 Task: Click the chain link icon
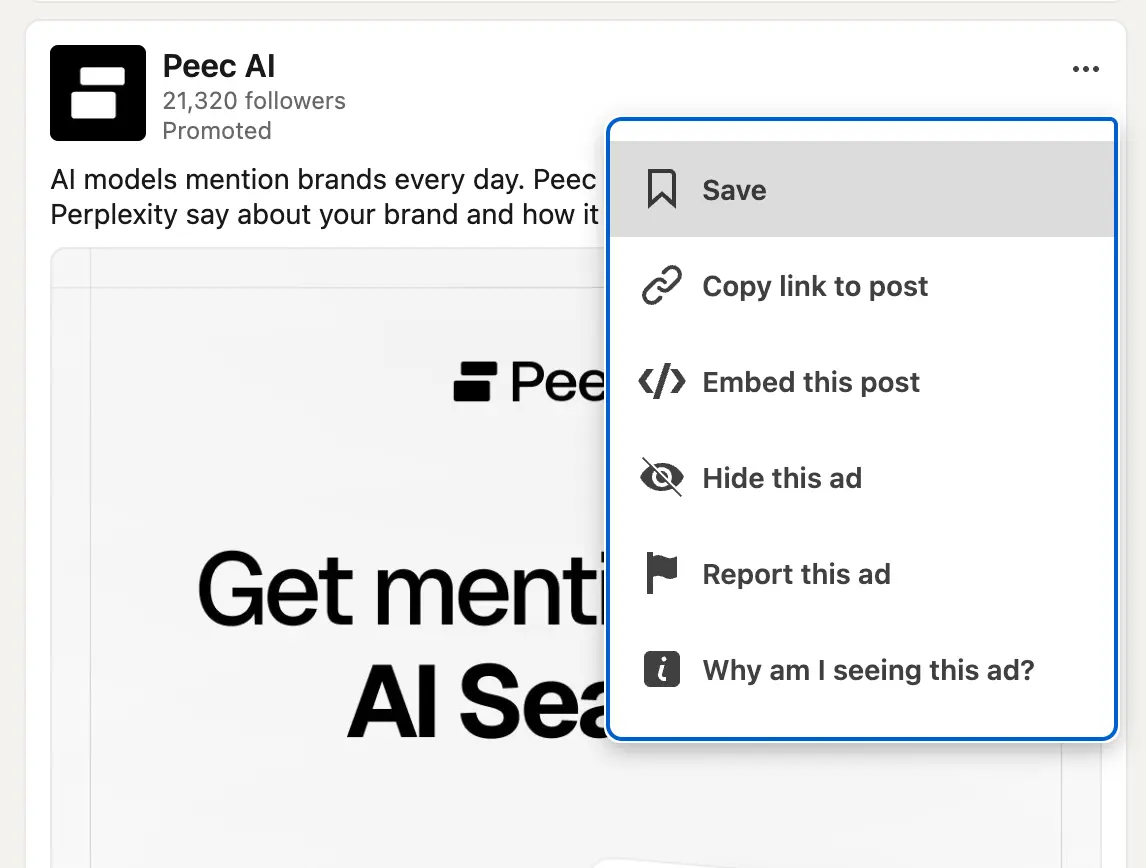click(661, 286)
